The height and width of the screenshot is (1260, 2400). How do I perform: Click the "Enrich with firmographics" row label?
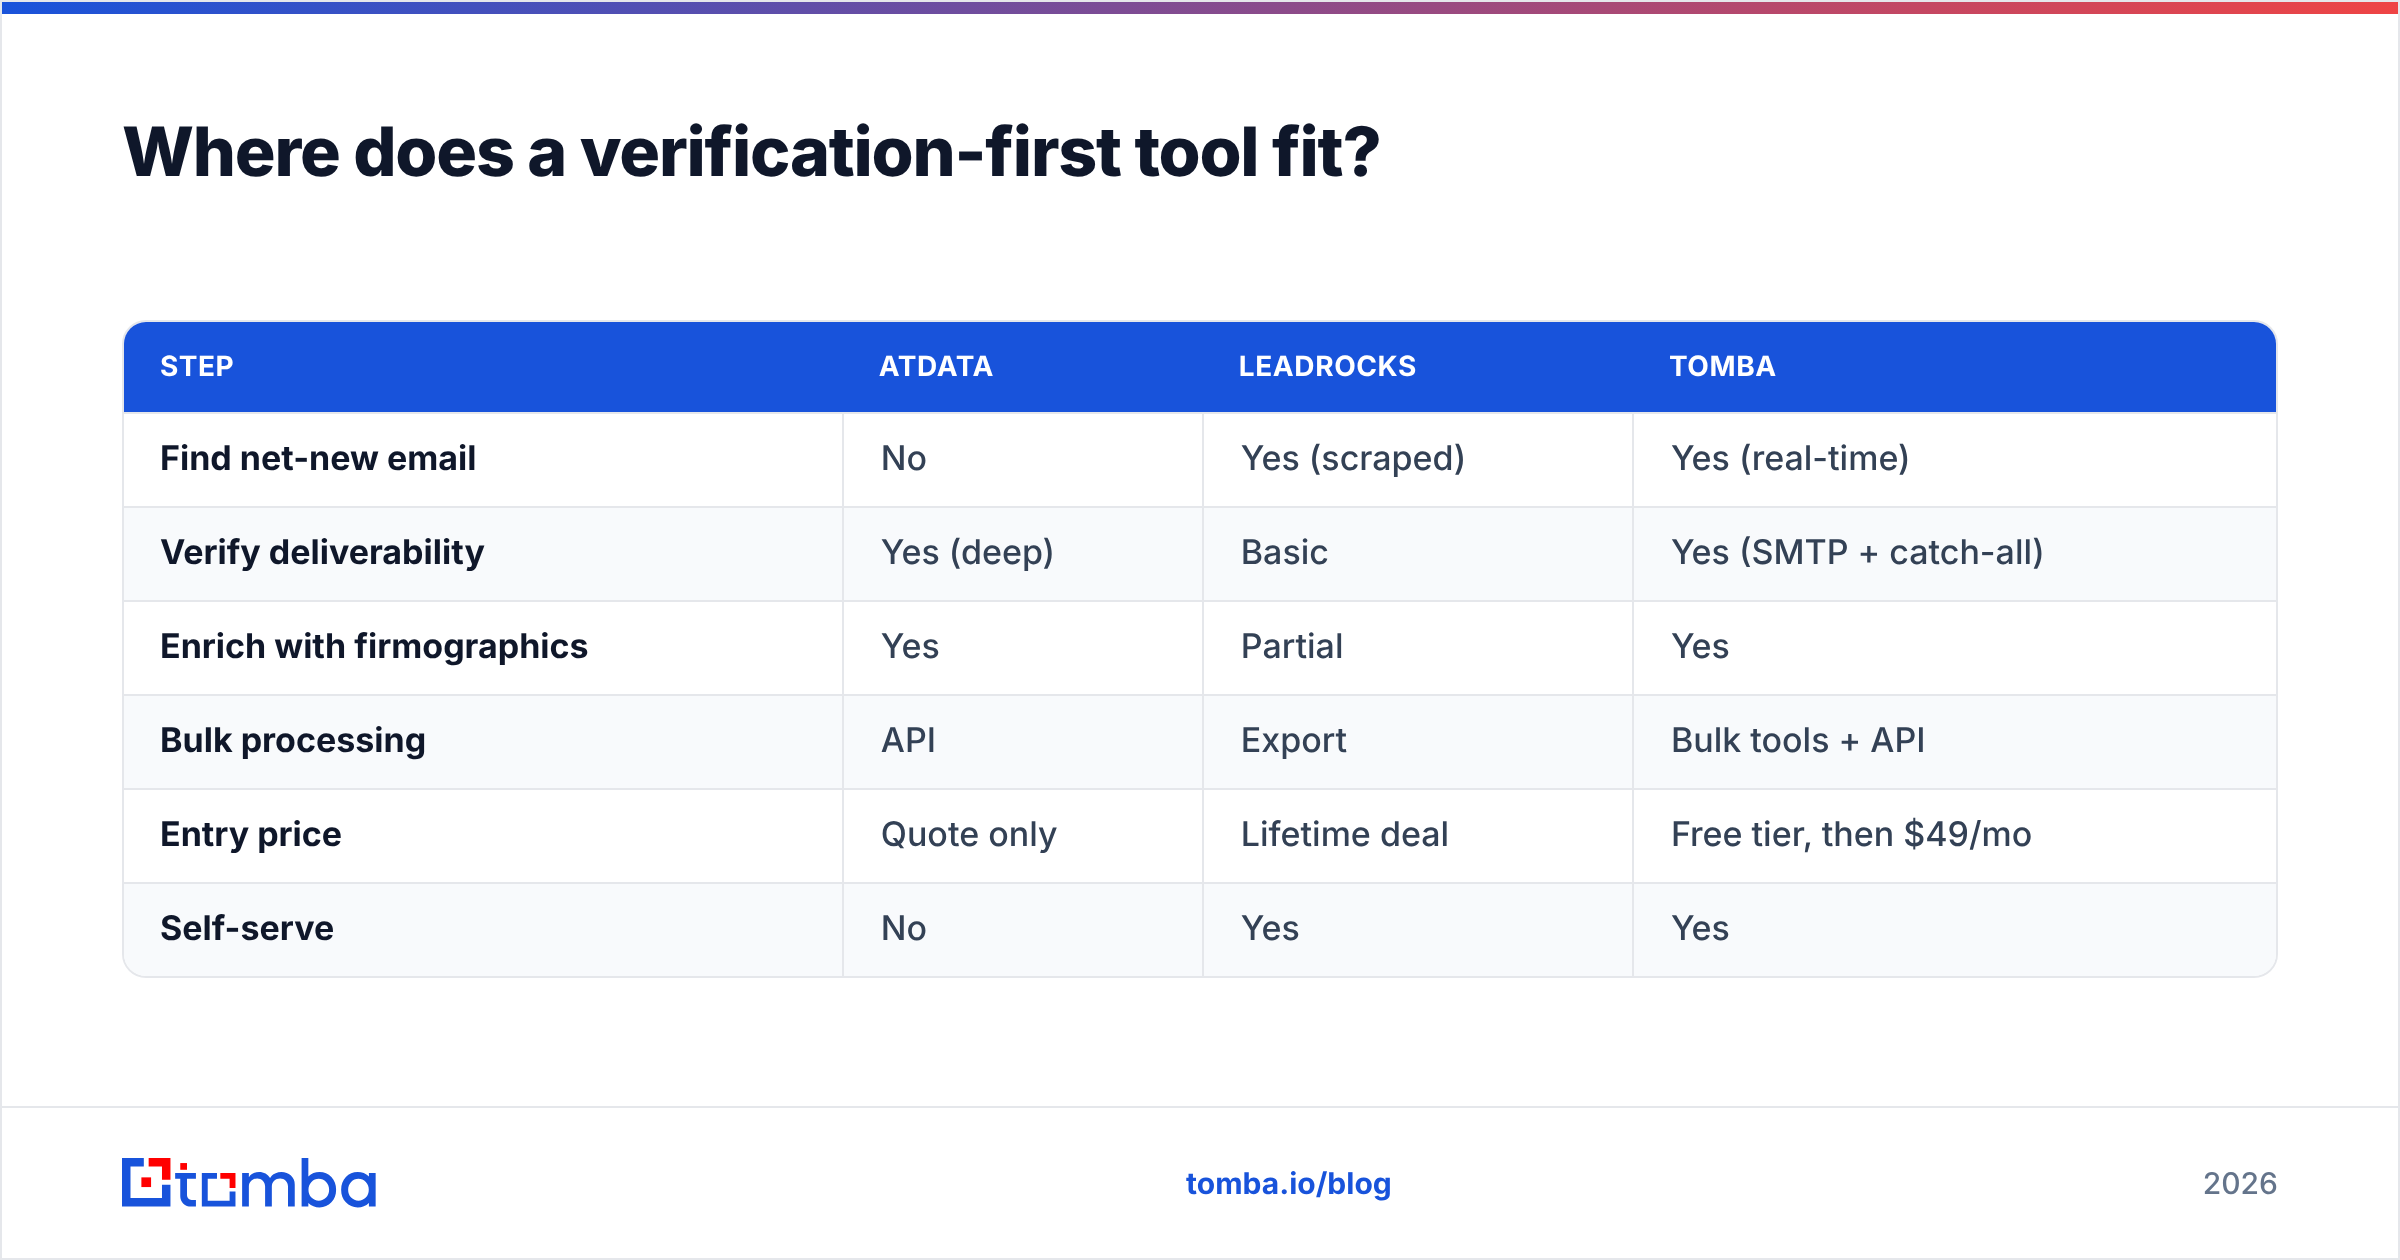pyautogui.click(x=374, y=646)
